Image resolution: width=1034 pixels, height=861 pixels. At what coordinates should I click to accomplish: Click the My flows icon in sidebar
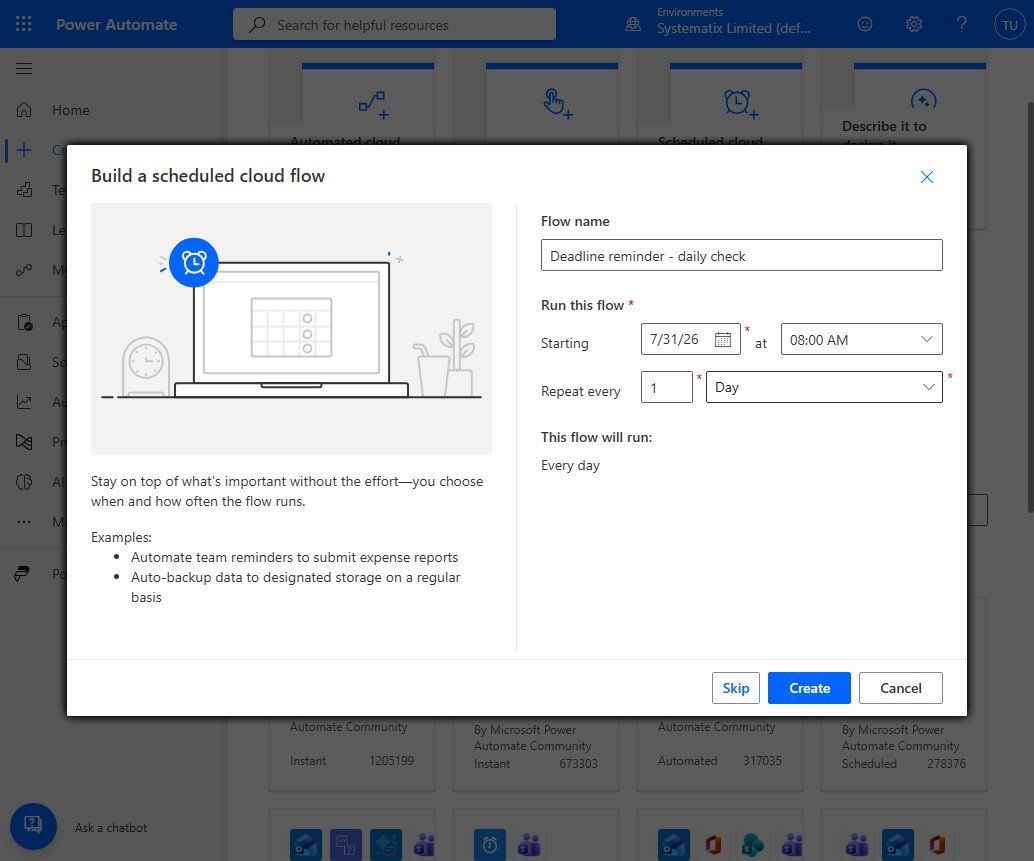click(24, 270)
